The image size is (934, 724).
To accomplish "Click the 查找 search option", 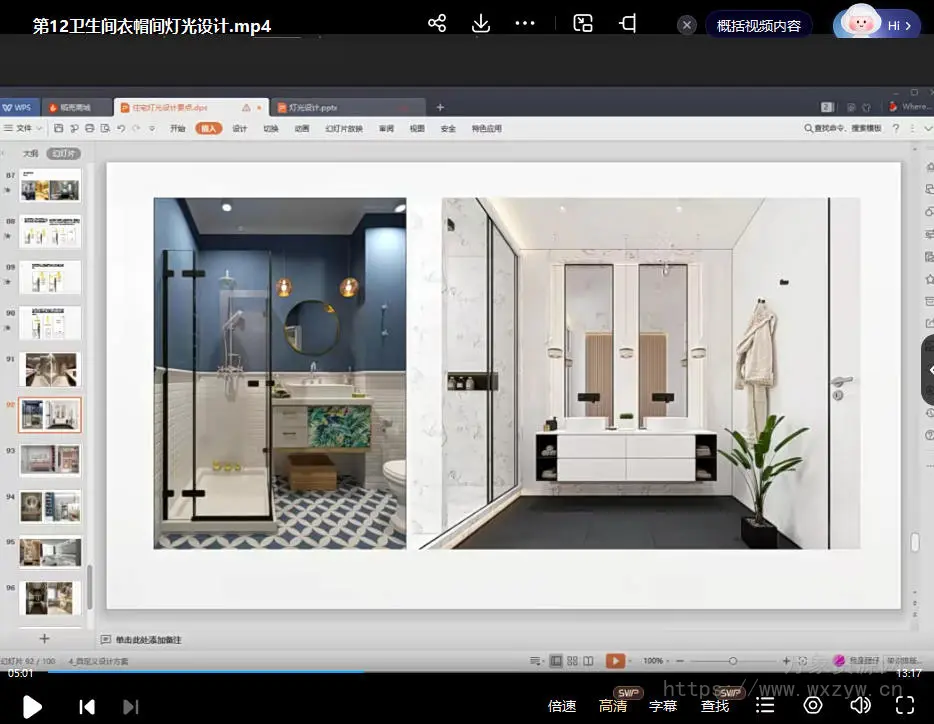I will [715, 706].
